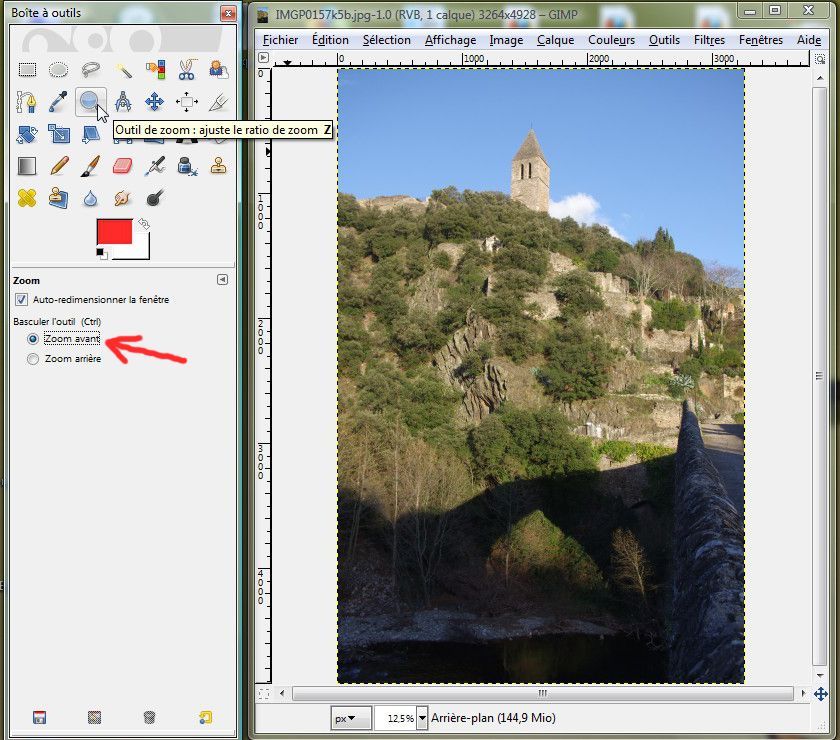Swap foreground and background colors
Viewport: 840px width, 740px height.
point(144,223)
